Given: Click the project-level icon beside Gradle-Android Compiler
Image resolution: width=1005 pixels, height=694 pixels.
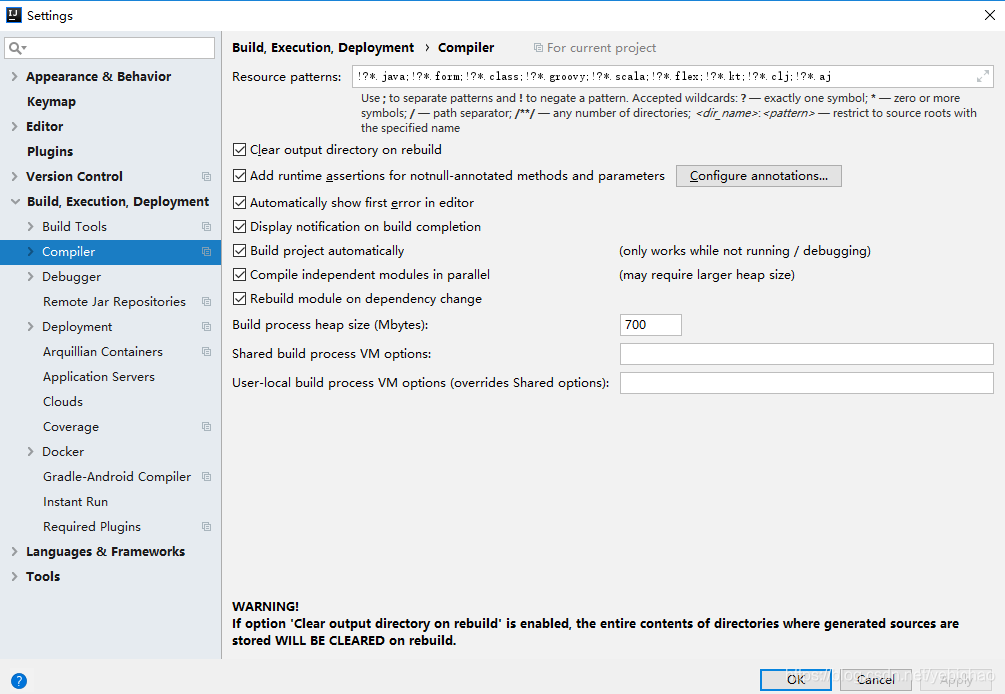Looking at the screenshot, I should pyautogui.click(x=206, y=476).
